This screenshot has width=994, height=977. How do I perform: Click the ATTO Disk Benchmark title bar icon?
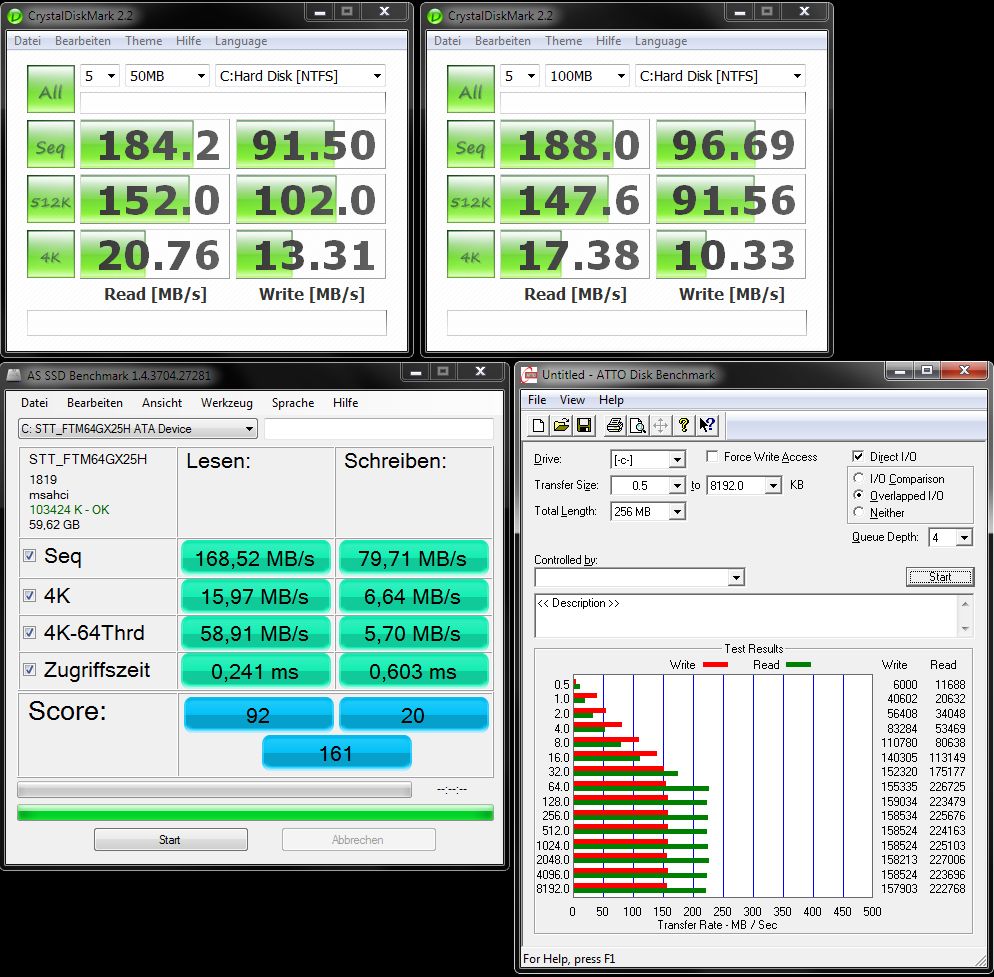[529, 375]
